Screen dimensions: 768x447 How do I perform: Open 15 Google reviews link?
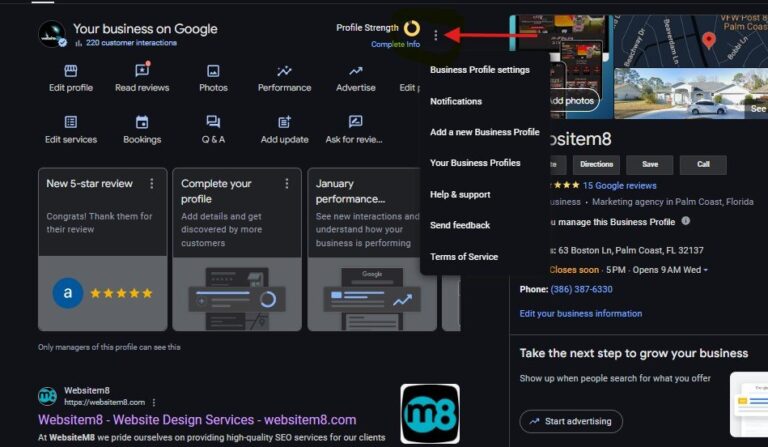[x=620, y=186]
